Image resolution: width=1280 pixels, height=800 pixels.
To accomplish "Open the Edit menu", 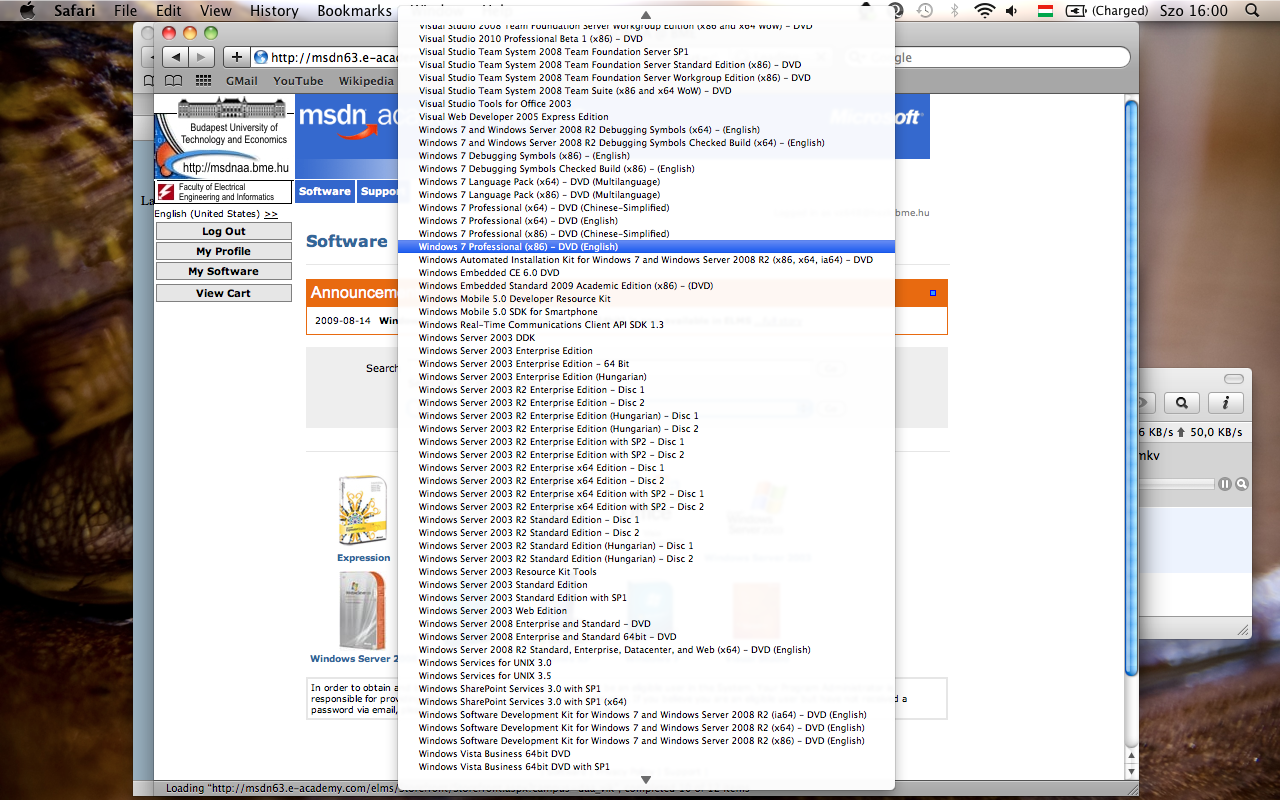I will coord(168,11).
